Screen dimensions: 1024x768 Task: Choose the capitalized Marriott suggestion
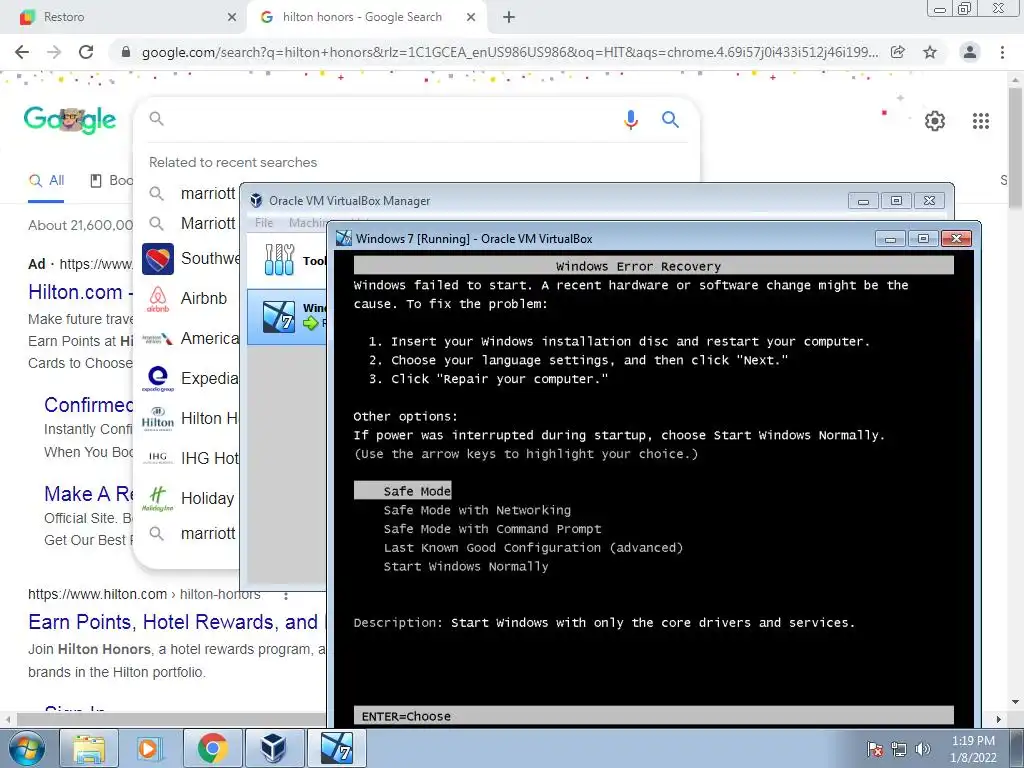tap(191, 223)
